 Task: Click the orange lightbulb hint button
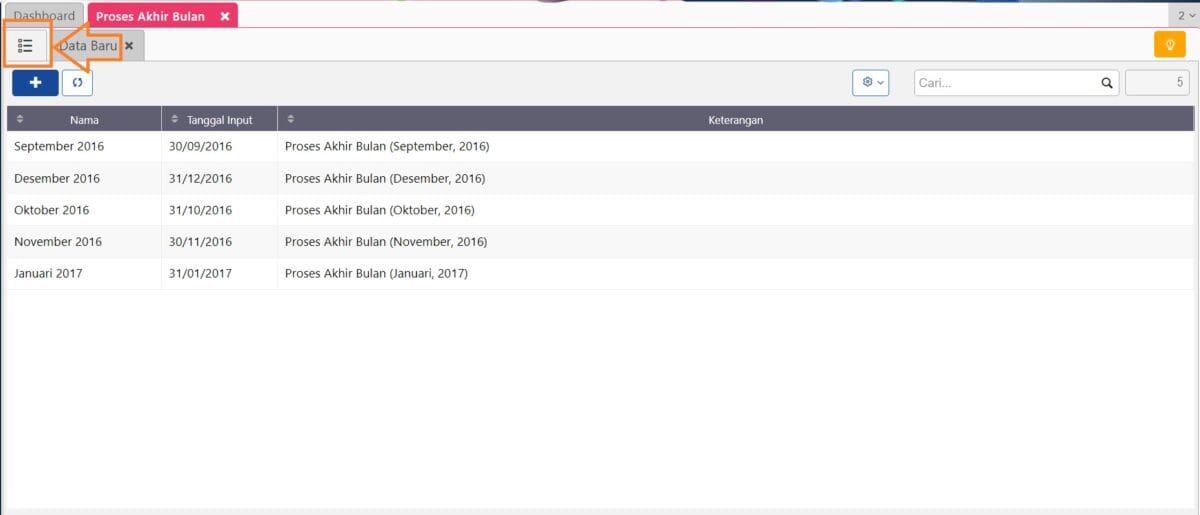(x=1169, y=45)
